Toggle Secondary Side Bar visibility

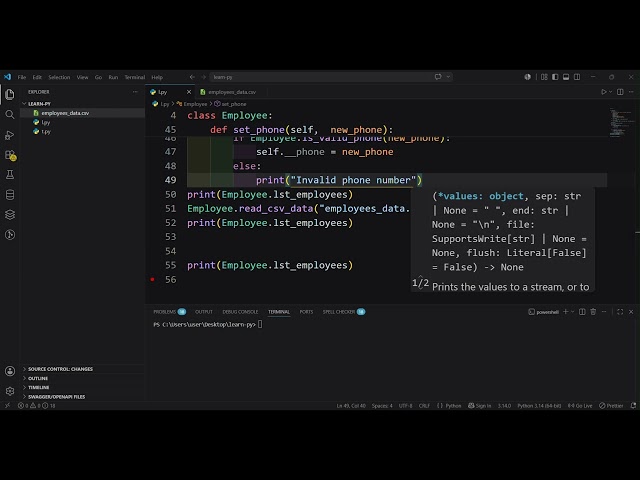(577, 77)
